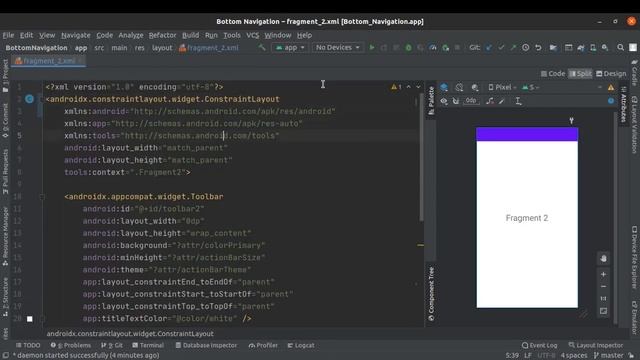Click the orientation rotate icon in design toolbar
The height and width of the screenshot is (360, 640).
(459, 87)
